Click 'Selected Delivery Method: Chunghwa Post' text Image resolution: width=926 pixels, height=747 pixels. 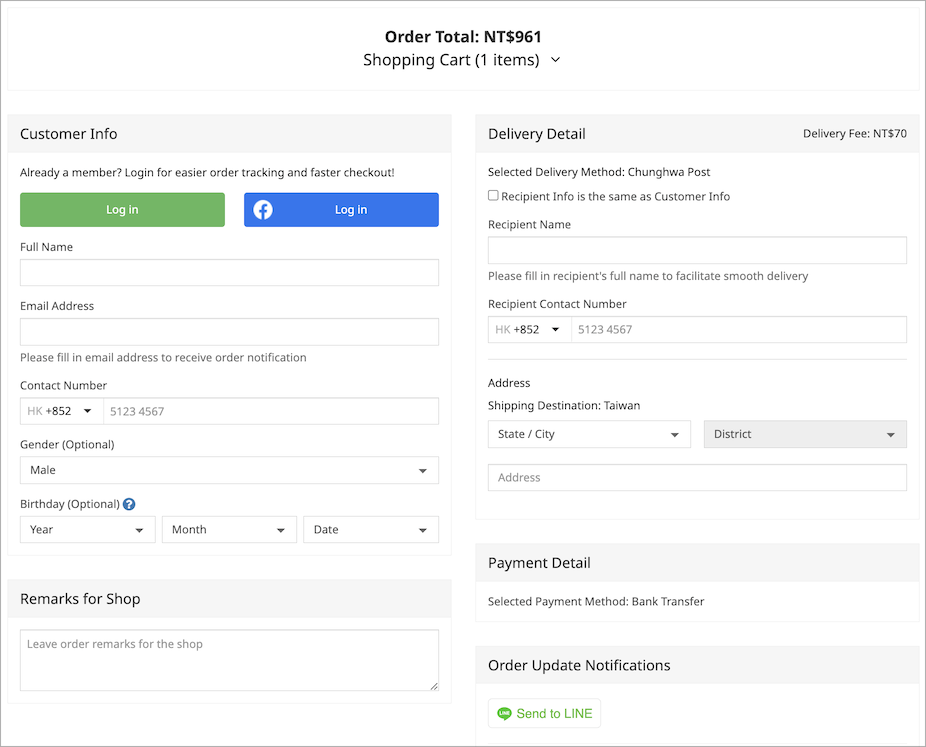tap(599, 172)
